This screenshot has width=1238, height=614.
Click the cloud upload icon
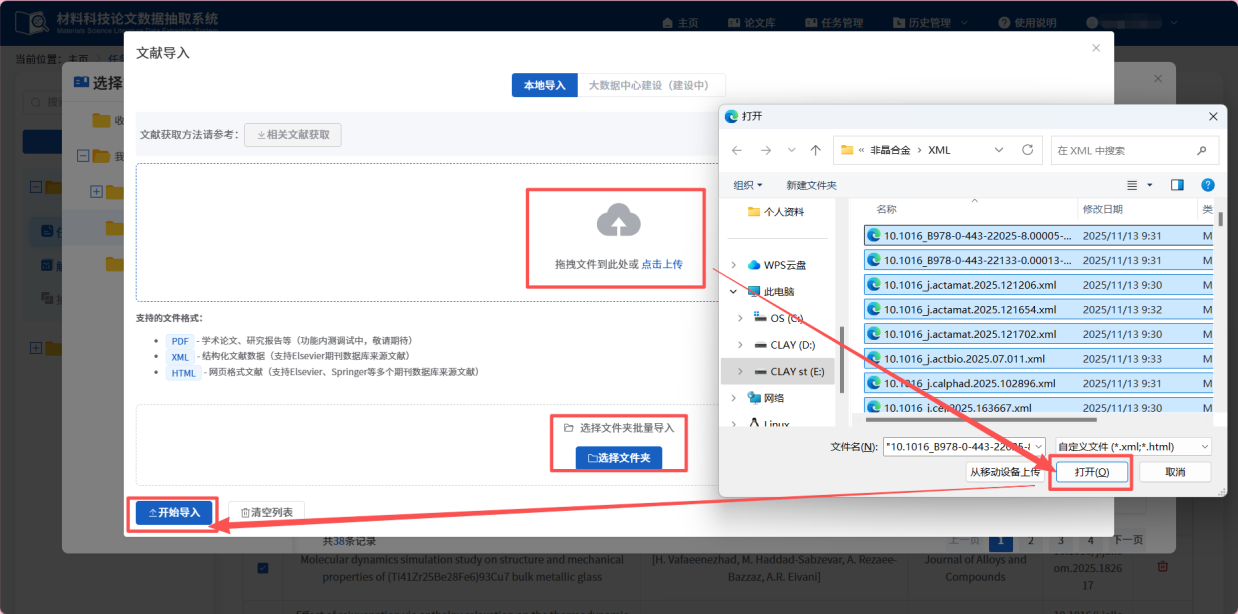tap(617, 221)
